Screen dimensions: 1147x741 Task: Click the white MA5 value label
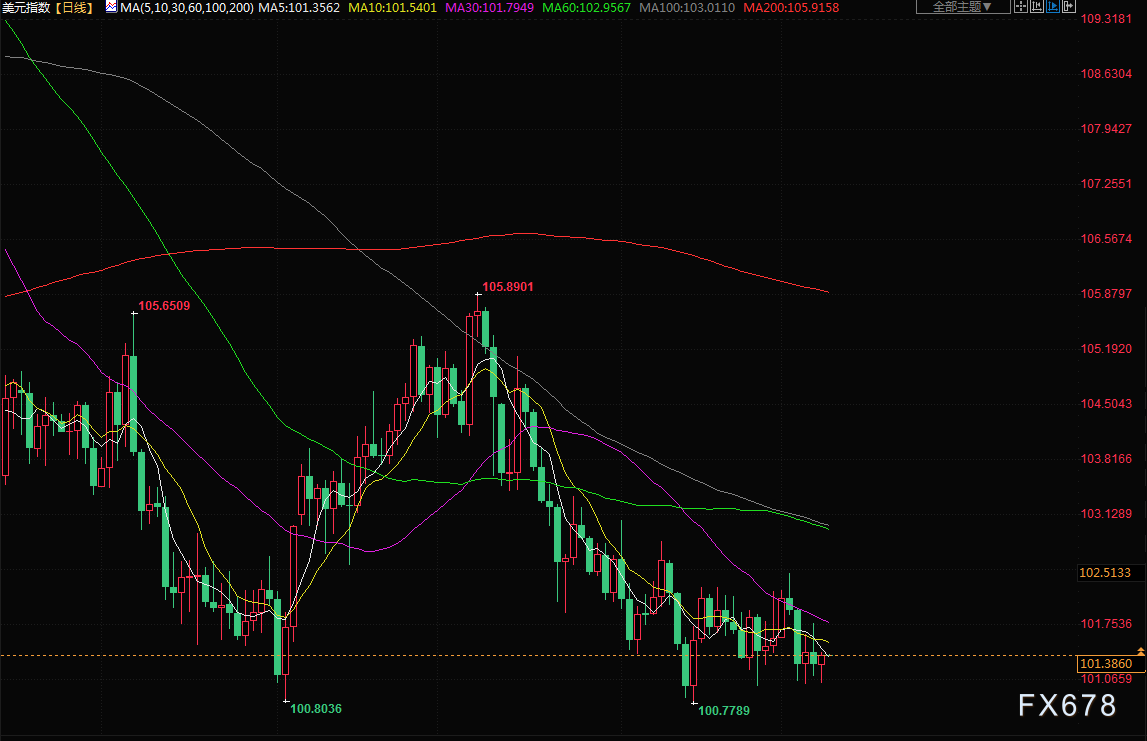(298, 7)
